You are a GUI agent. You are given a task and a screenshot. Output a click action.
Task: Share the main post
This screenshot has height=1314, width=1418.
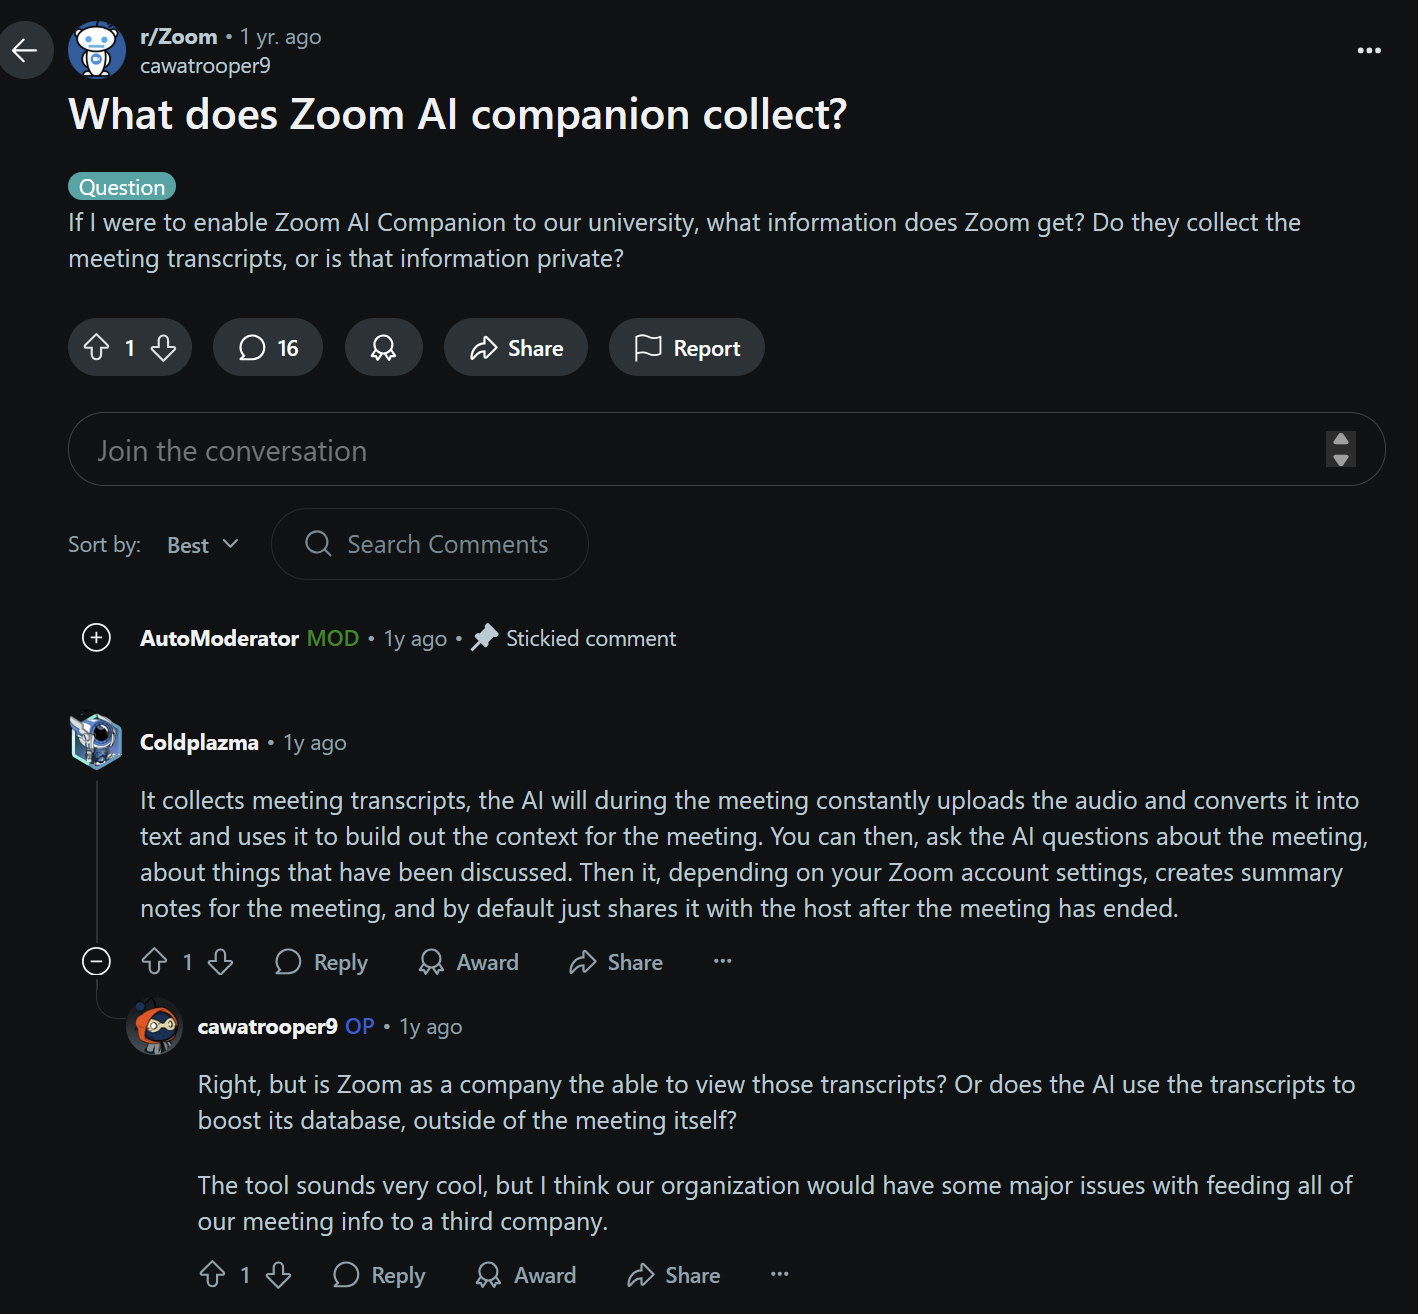pyautogui.click(x=516, y=348)
